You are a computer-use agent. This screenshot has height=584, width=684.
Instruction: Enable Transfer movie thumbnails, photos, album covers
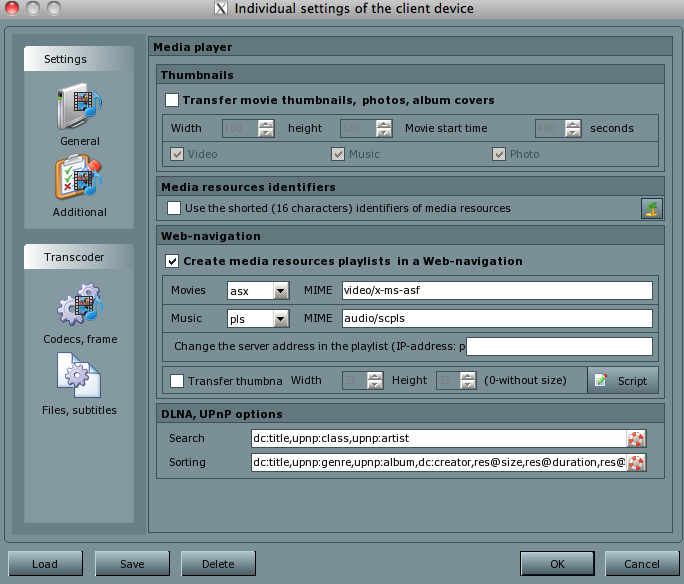(x=172, y=100)
